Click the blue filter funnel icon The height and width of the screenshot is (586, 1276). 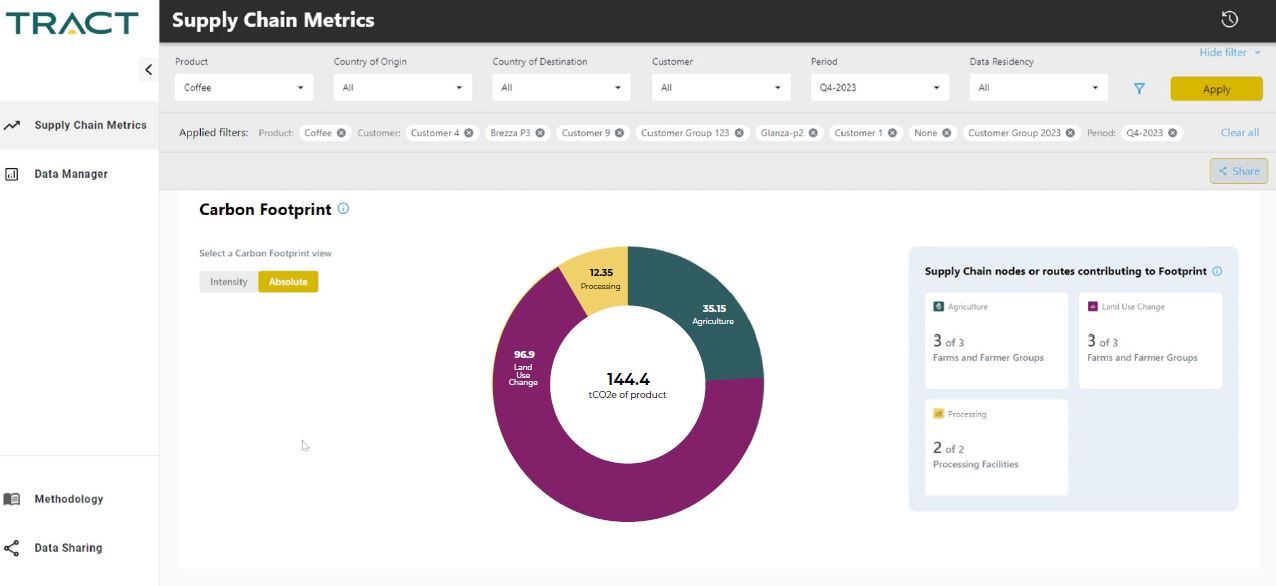pyautogui.click(x=1139, y=88)
